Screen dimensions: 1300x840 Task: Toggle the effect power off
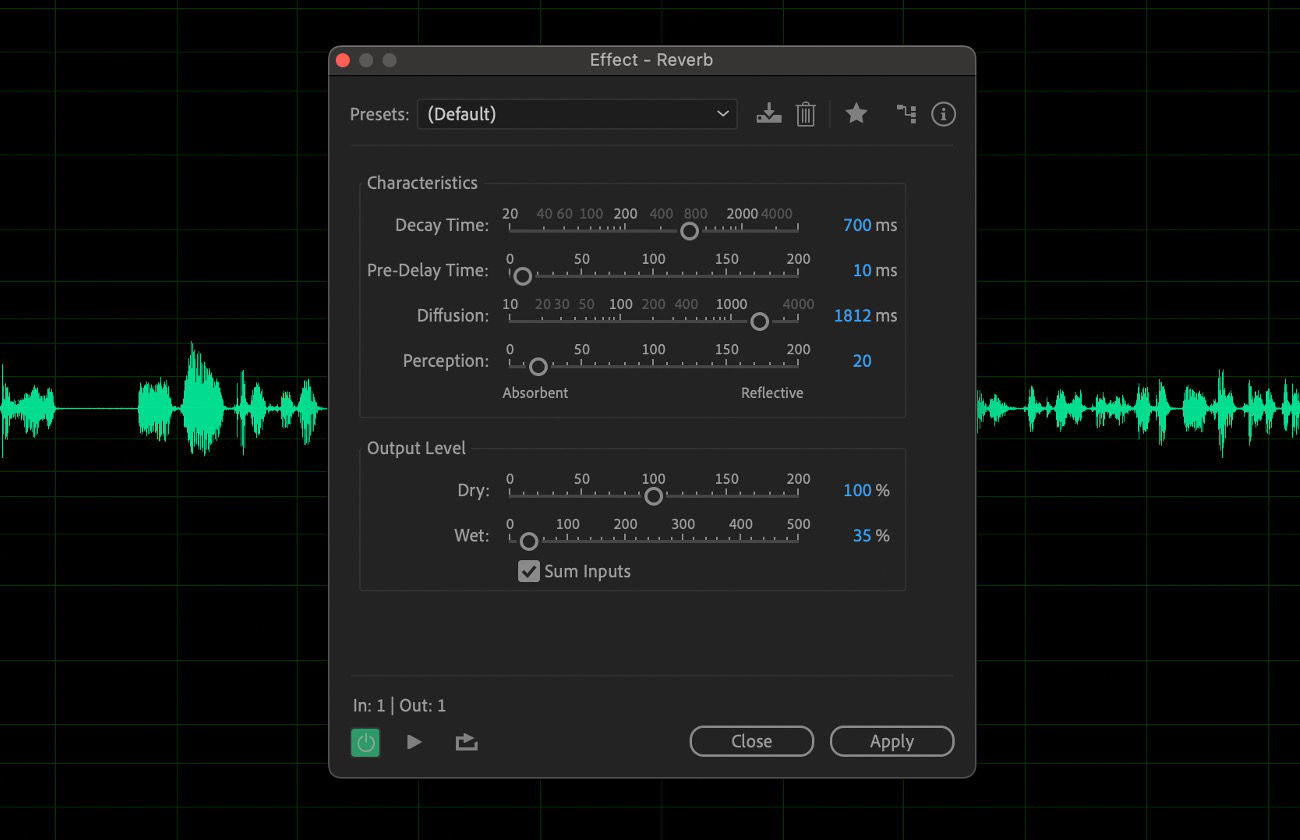pyautogui.click(x=365, y=742)
